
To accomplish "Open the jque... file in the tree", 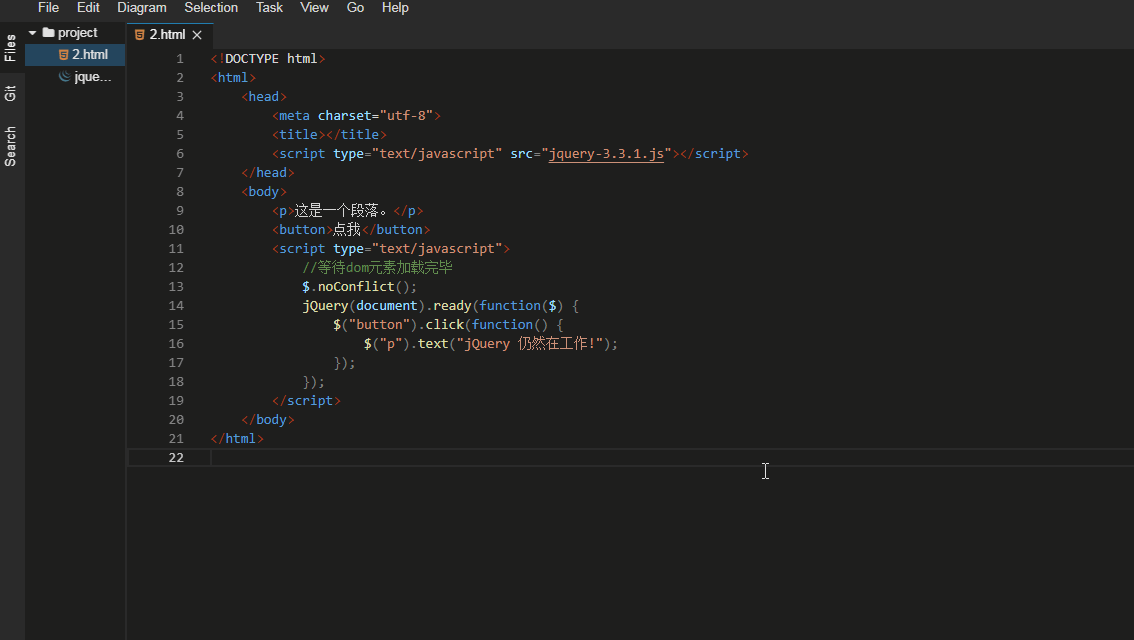I will click(93, 77).
